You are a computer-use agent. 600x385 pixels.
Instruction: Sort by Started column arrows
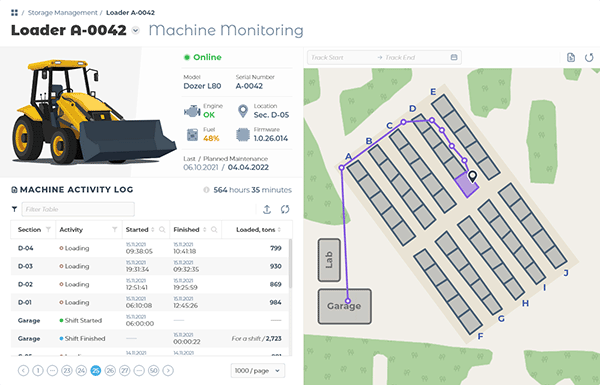point(153,230)
